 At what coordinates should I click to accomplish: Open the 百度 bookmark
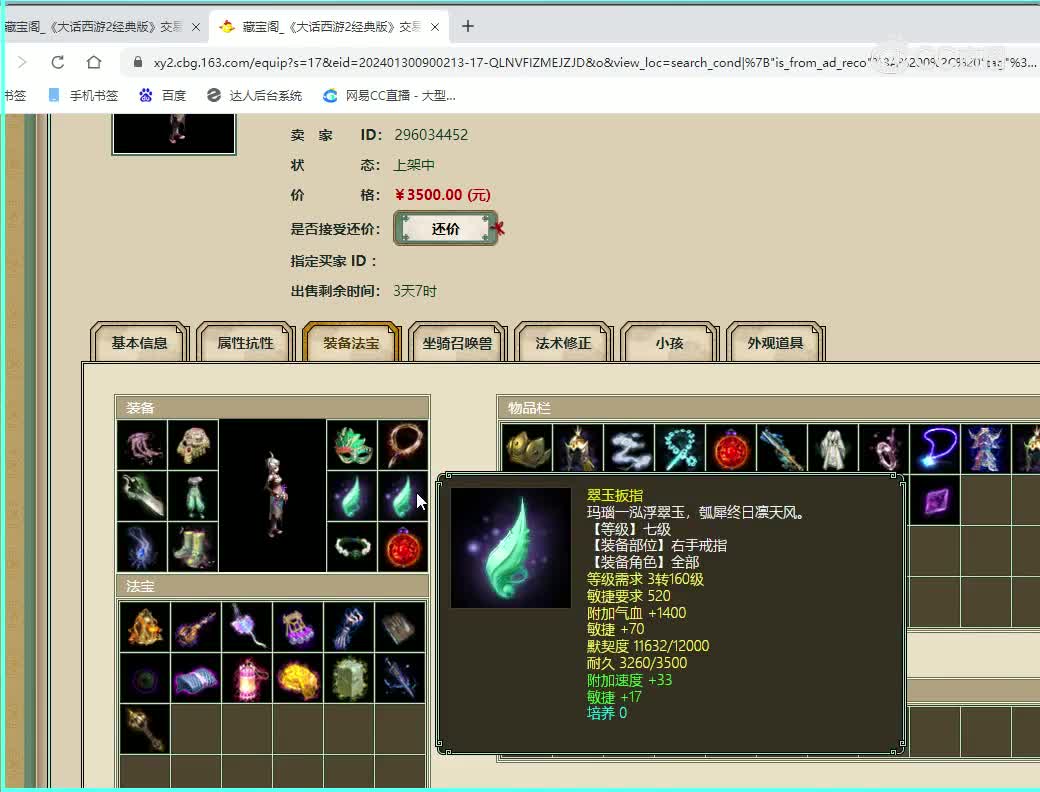pos(163,96)
